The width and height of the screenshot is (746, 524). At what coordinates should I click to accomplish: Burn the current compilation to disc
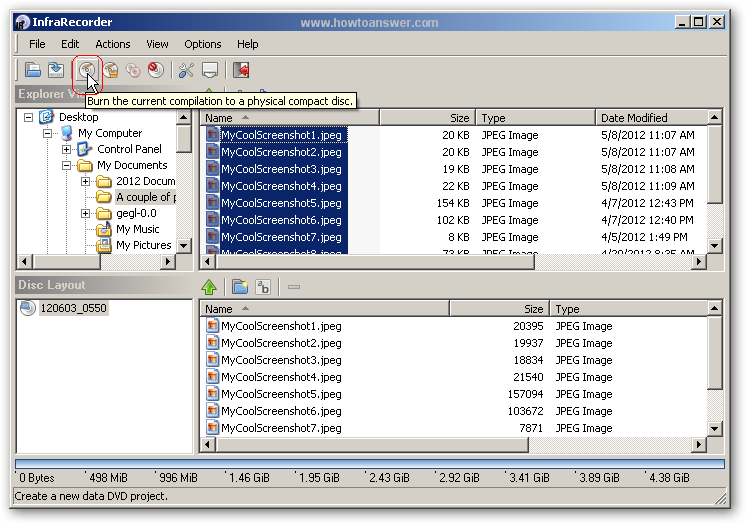[x=87, y=70]
